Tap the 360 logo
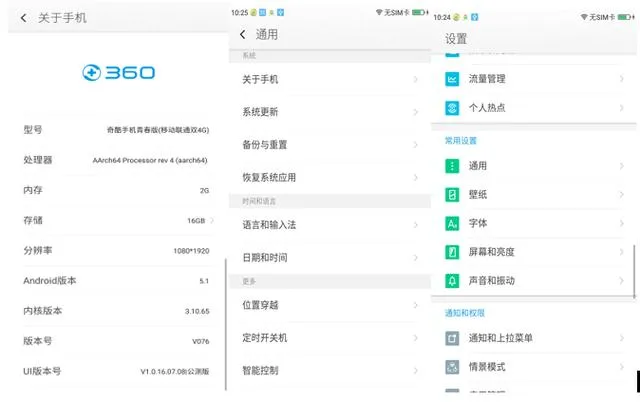 [x=118, y=73]
